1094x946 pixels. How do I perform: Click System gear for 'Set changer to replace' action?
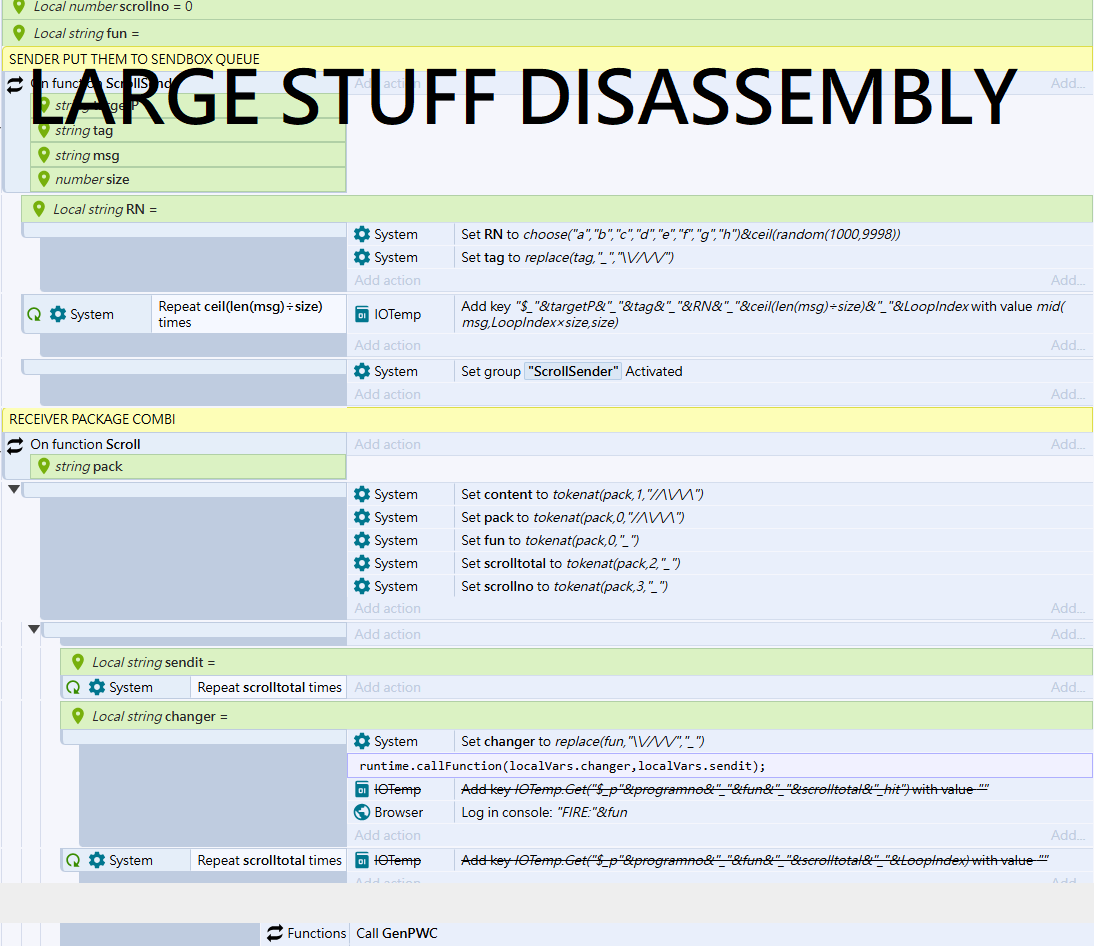tap(361, 741)
